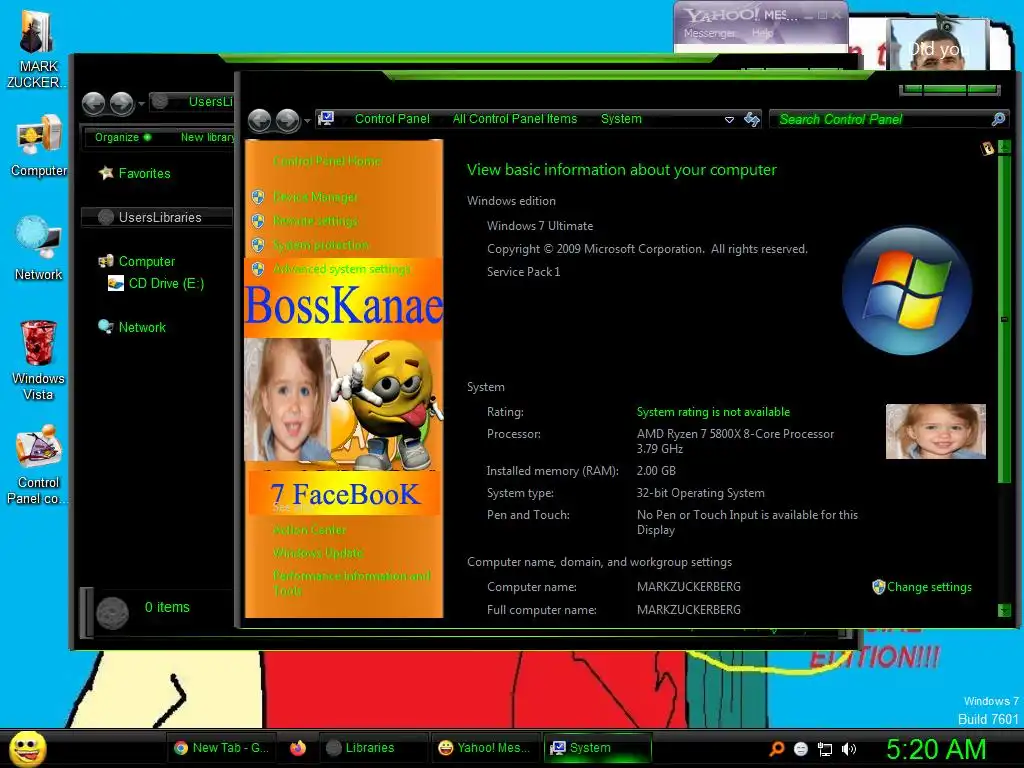Click magnifier in Search Control Panel box
The image size is (1024, 768).
(999, 119)
